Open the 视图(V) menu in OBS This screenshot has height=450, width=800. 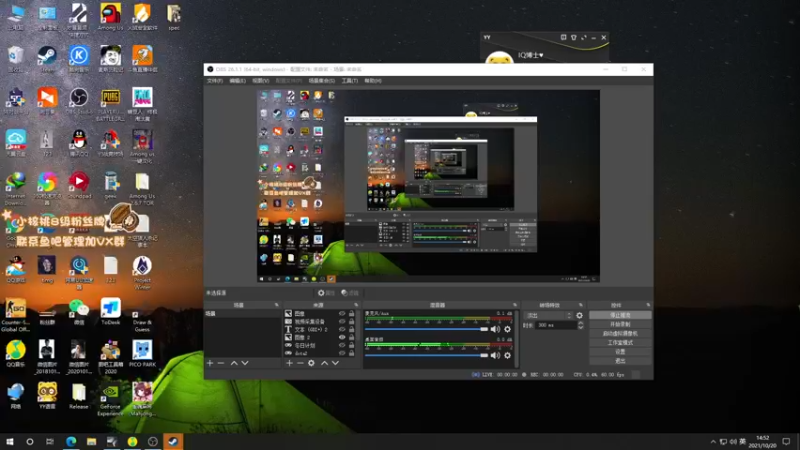pos(260,81)
